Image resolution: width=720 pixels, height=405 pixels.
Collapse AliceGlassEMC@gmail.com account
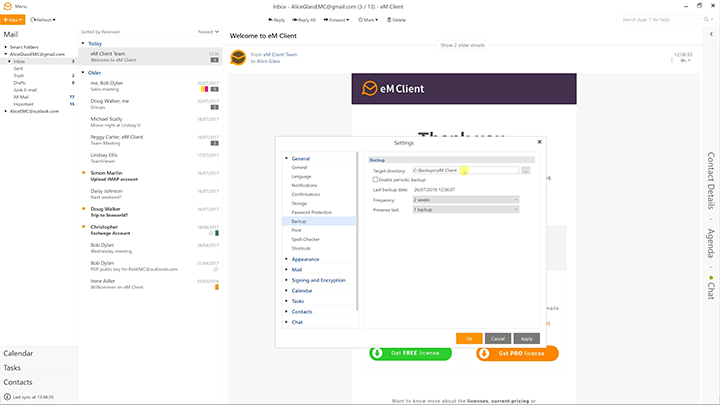coord(6,54)
